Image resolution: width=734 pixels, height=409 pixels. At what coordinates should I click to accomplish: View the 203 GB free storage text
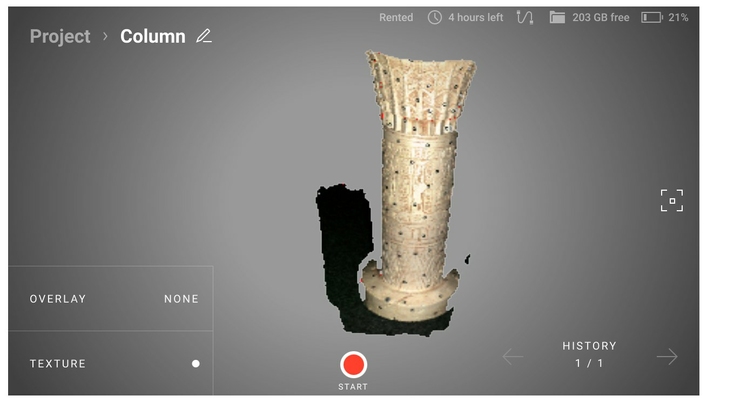pos(601,18)
